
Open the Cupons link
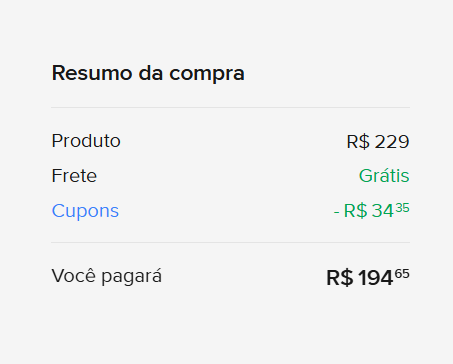tap(85, 211)
